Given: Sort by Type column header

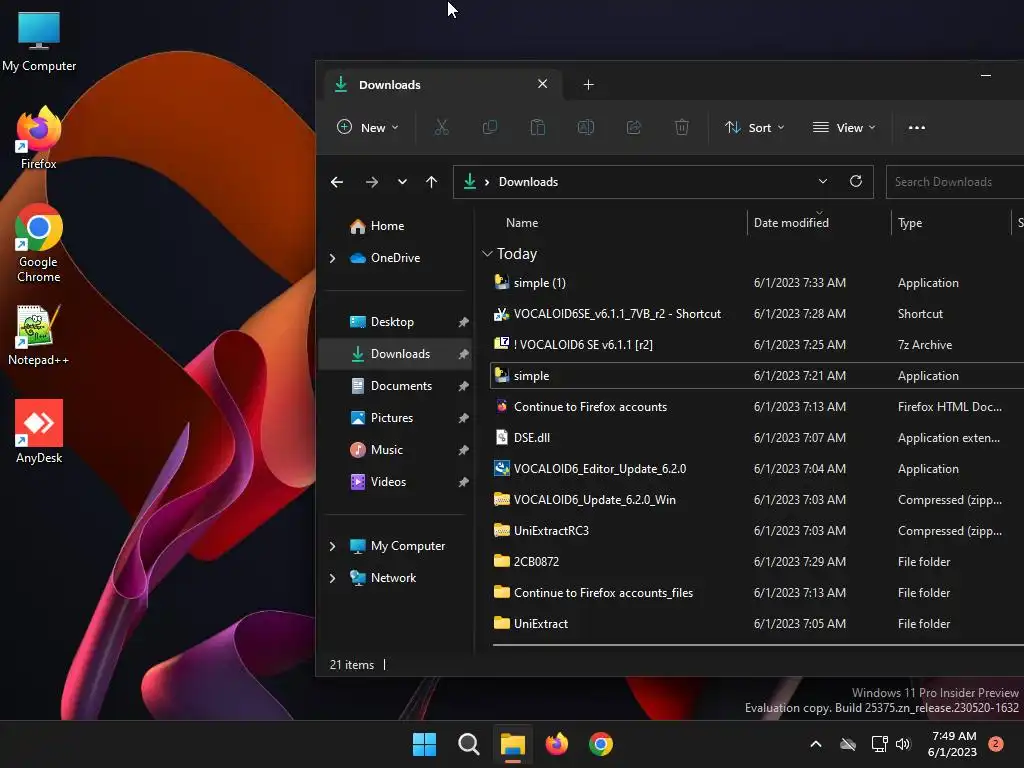Looking at the screenshot, I should click(910, 223).
